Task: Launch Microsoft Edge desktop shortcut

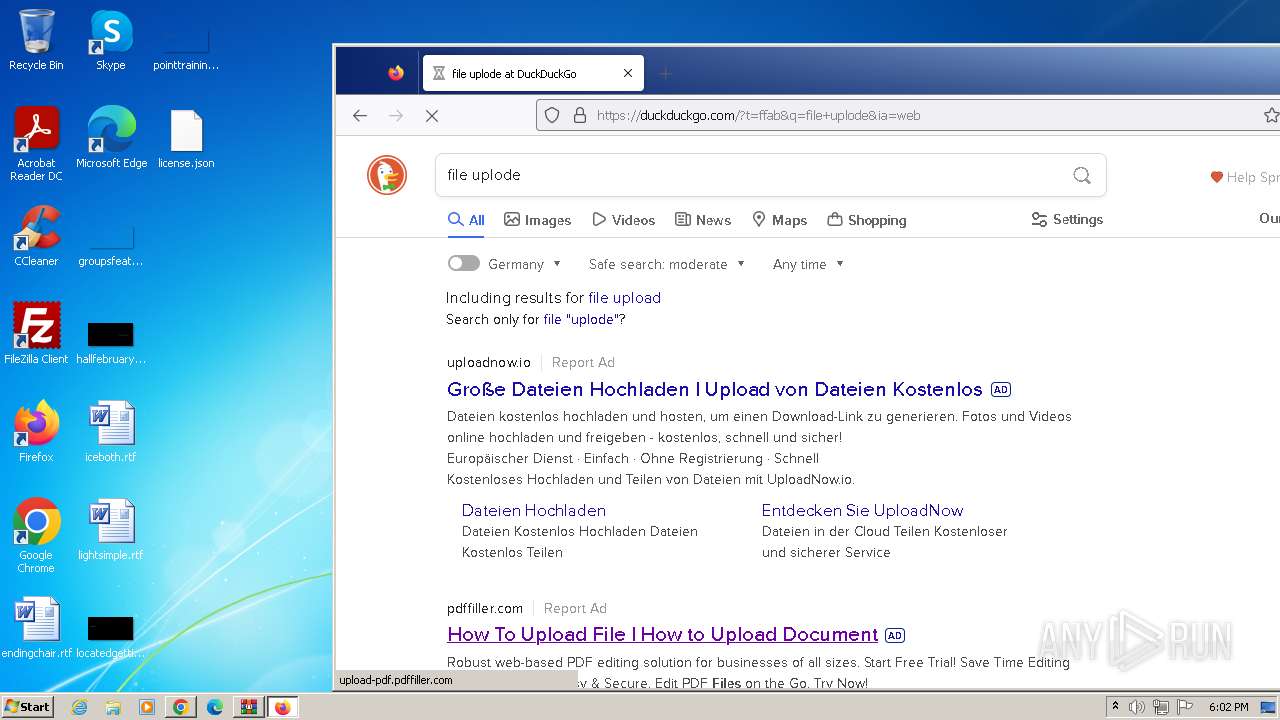Action: tap(111, 138)
